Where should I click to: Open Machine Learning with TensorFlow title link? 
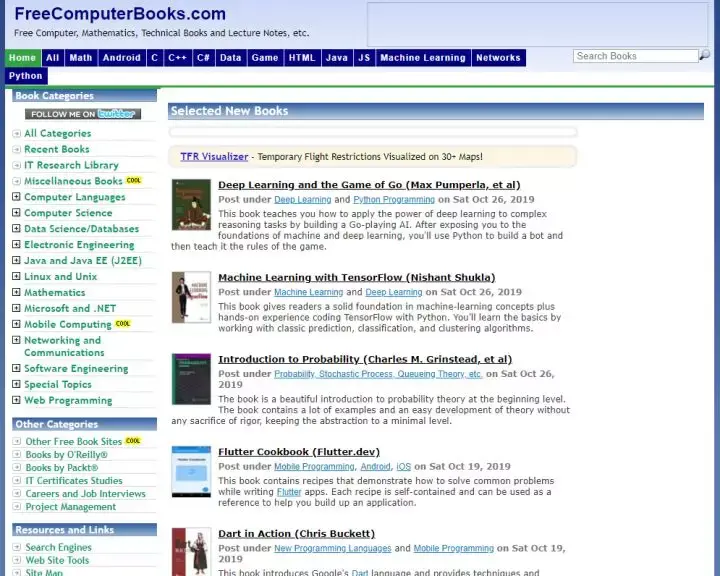[357, 277]
